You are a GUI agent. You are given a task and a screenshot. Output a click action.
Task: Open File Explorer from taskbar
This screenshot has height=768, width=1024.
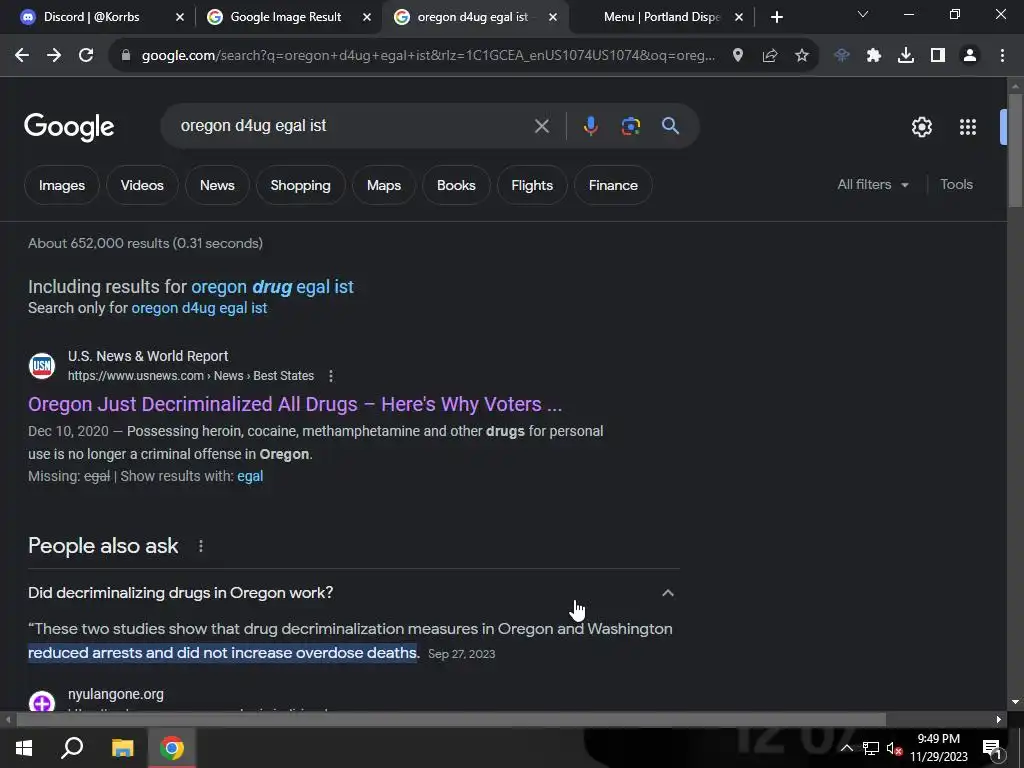tap(122, 748)
